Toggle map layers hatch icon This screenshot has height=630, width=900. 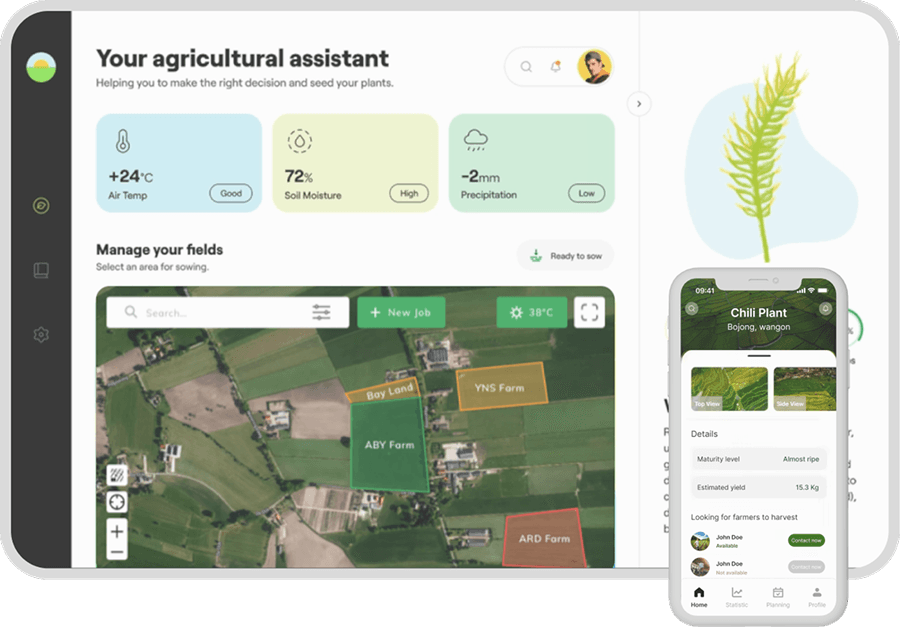point(117,476)
